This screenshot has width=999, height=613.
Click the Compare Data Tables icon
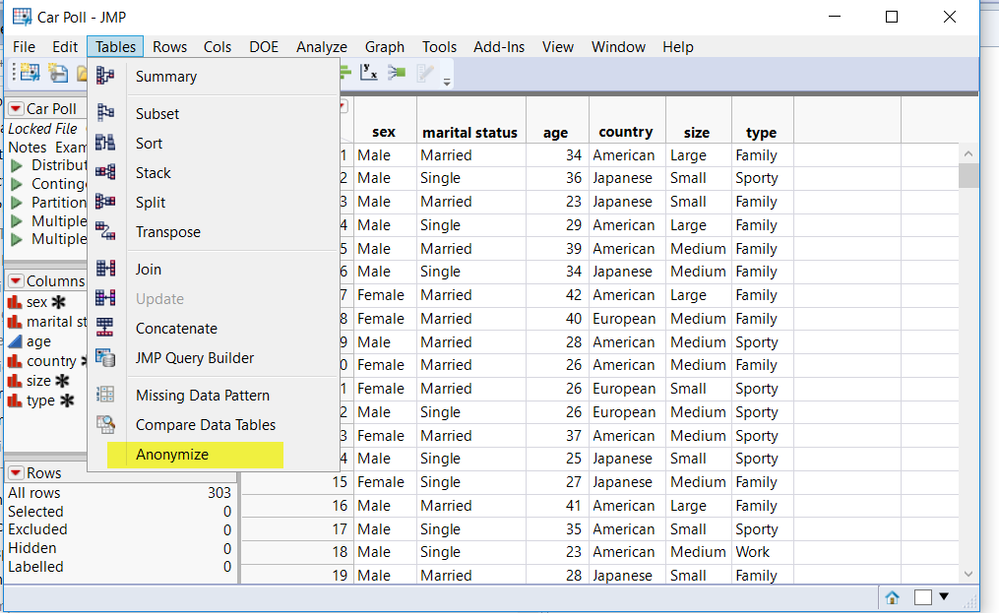[x=105, y=424]
